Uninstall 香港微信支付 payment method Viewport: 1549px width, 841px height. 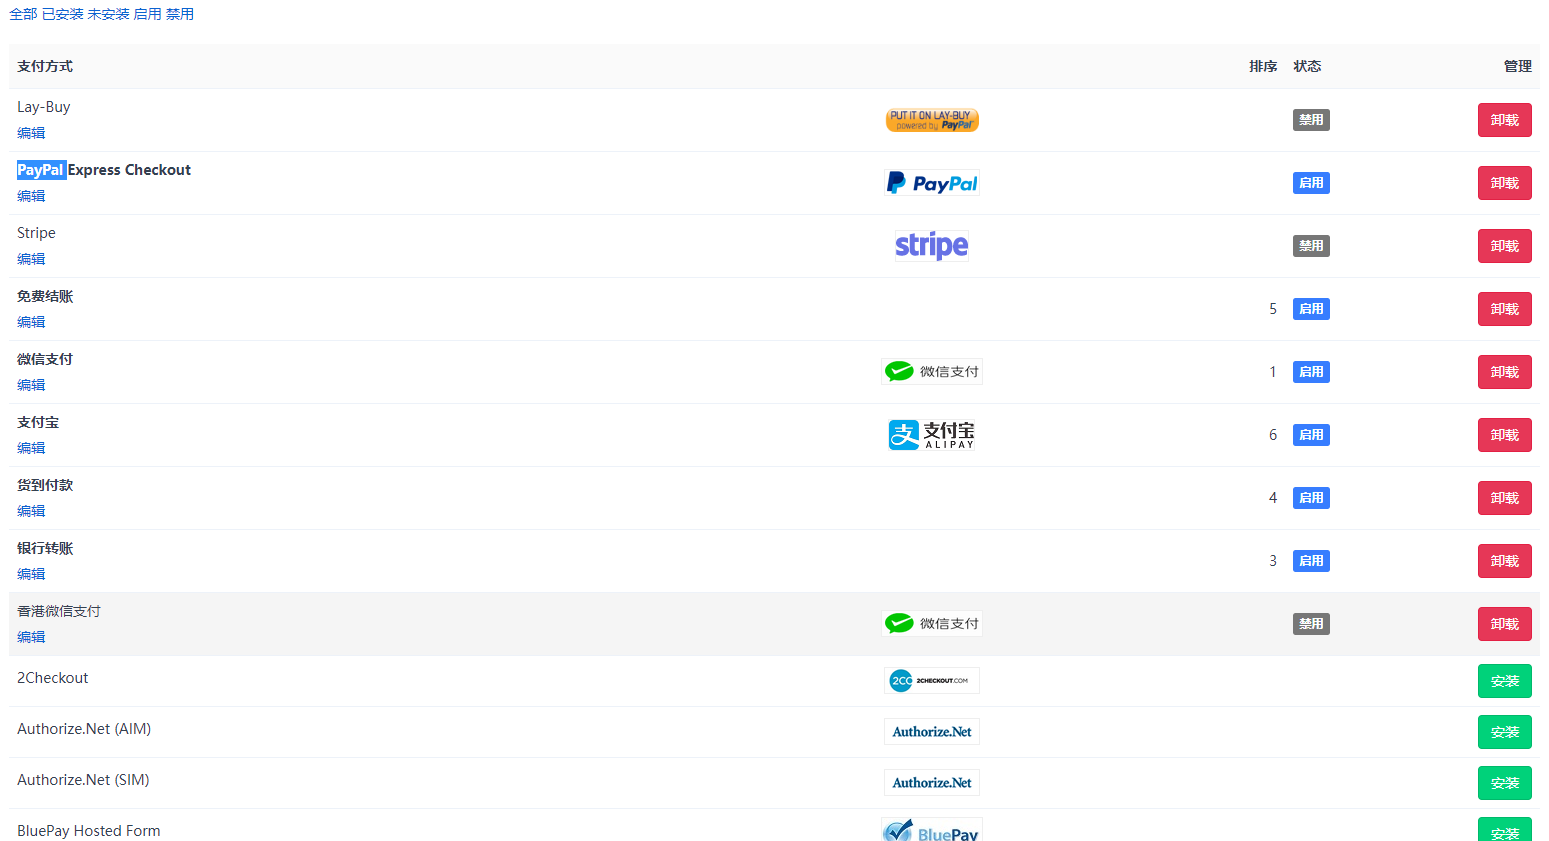point(1505,624)
